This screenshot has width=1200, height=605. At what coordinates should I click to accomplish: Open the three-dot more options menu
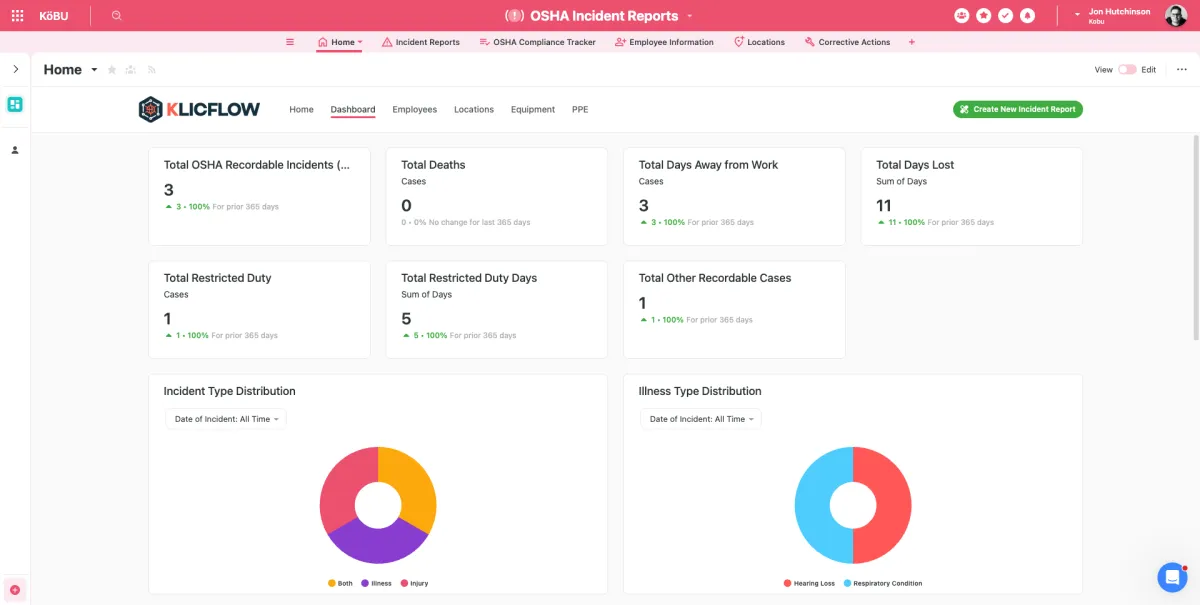coord(1181,70)
